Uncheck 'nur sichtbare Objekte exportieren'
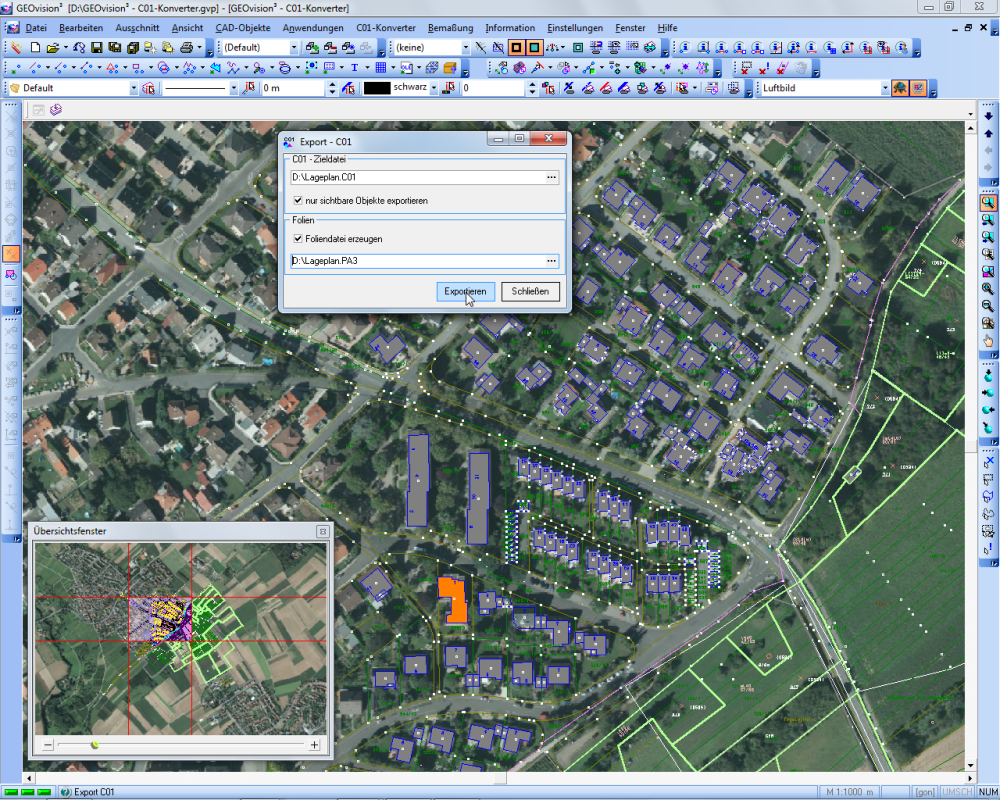 298,201
